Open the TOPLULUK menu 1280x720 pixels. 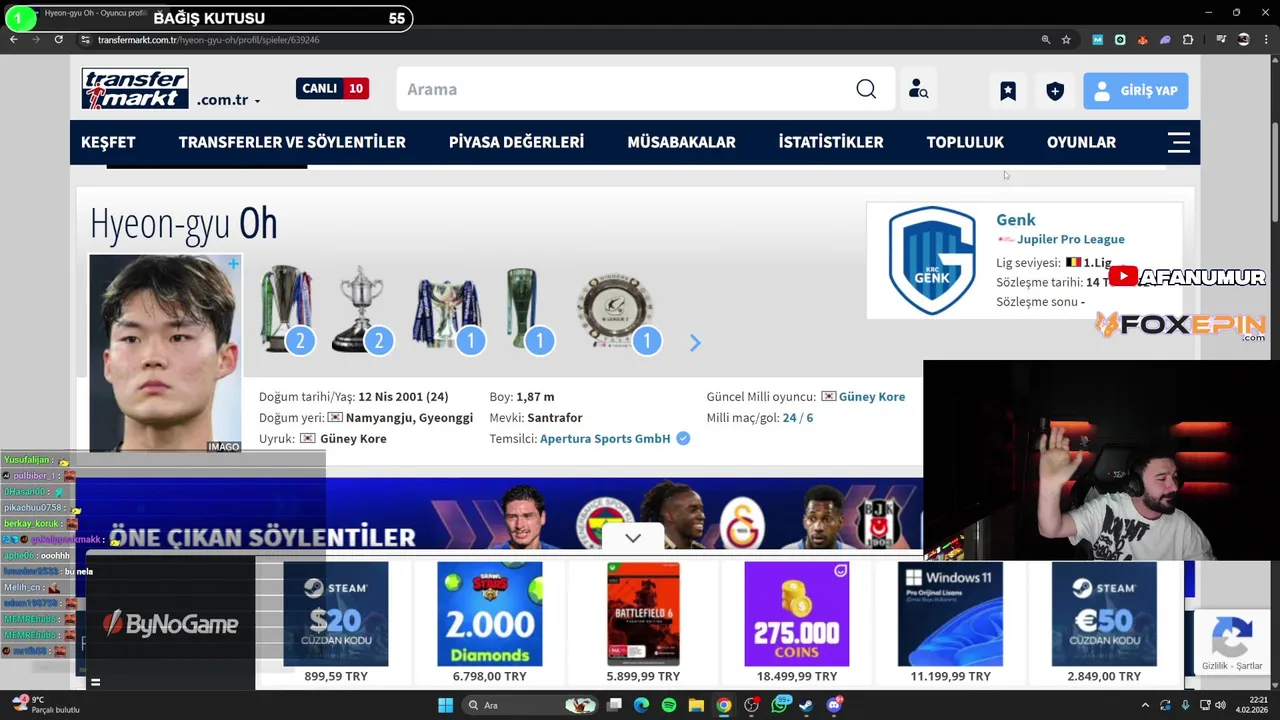coord(965,142)
